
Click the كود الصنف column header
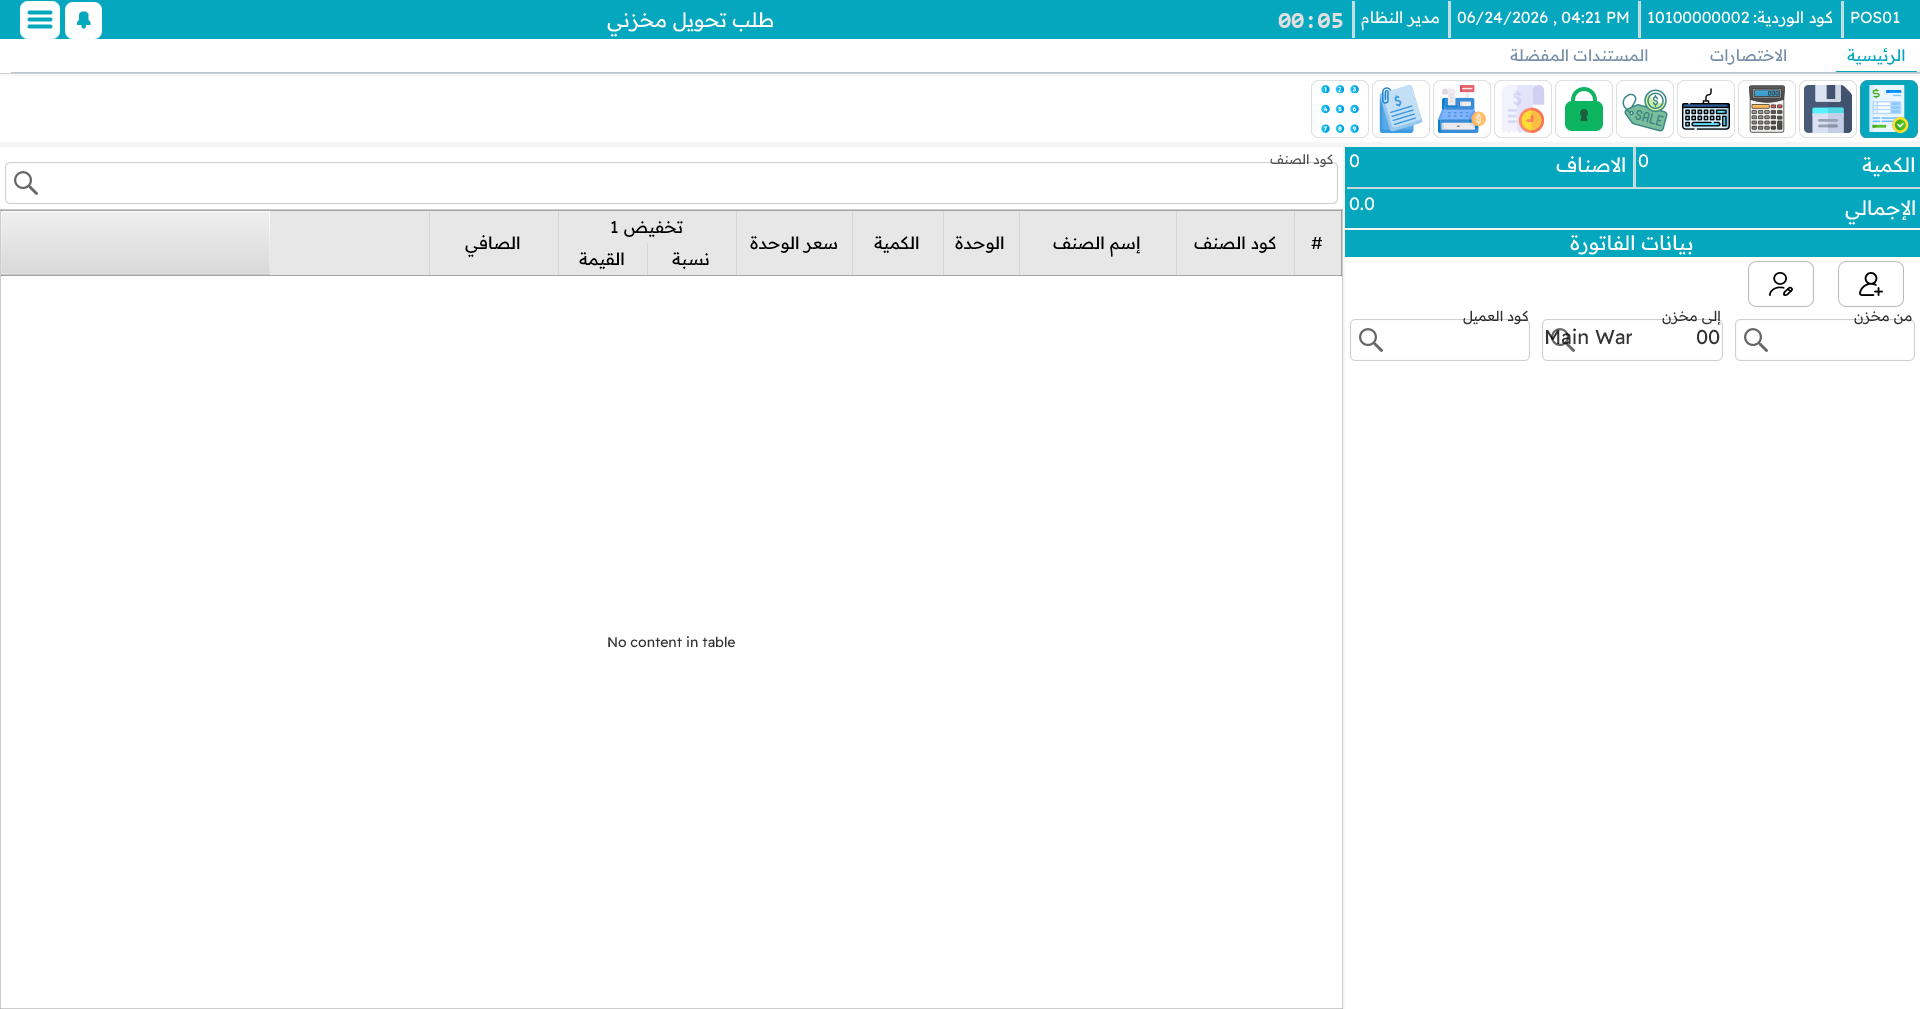[1235, 243]
